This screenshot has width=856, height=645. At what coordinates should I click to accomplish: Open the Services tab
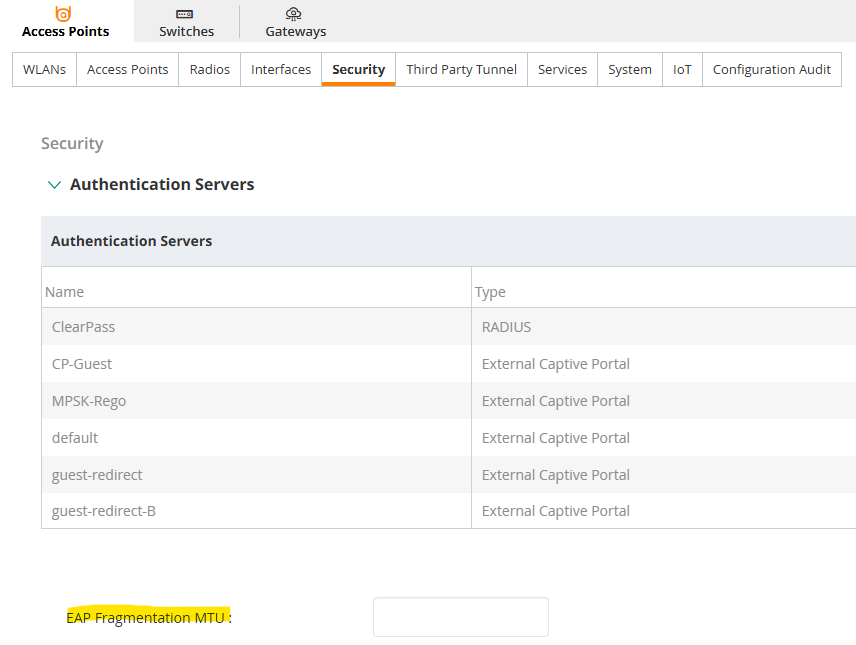562,70
